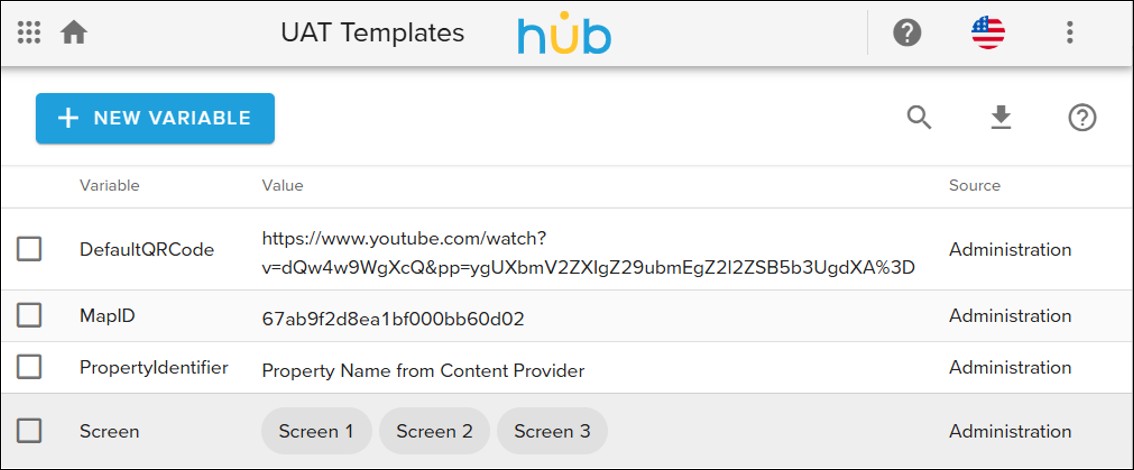1134x470 pixels.
Task: Sort by the Source column header
Action: [974, 185]
